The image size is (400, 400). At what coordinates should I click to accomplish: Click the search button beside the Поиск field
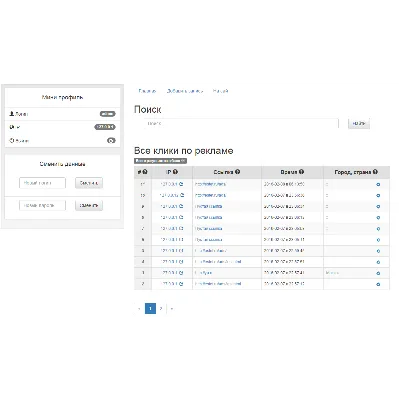pyautogui.click(x=359, y=123)
